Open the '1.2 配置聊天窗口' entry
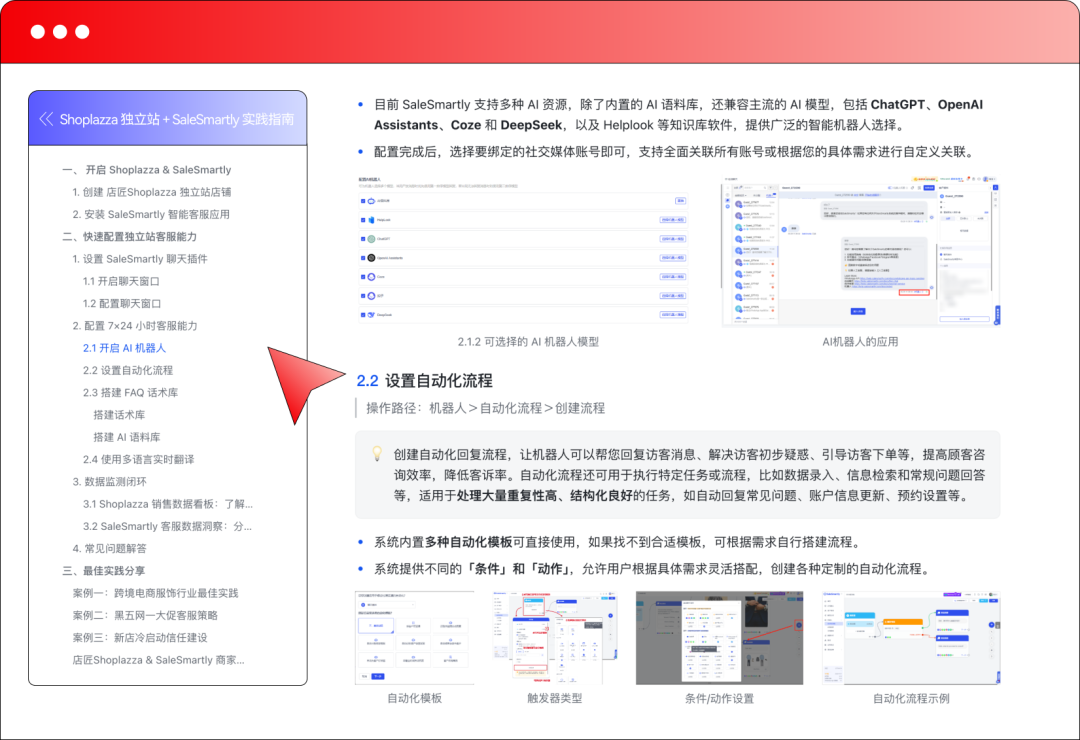This screenshot has width=1080, height=740. (x=122, y=303)
